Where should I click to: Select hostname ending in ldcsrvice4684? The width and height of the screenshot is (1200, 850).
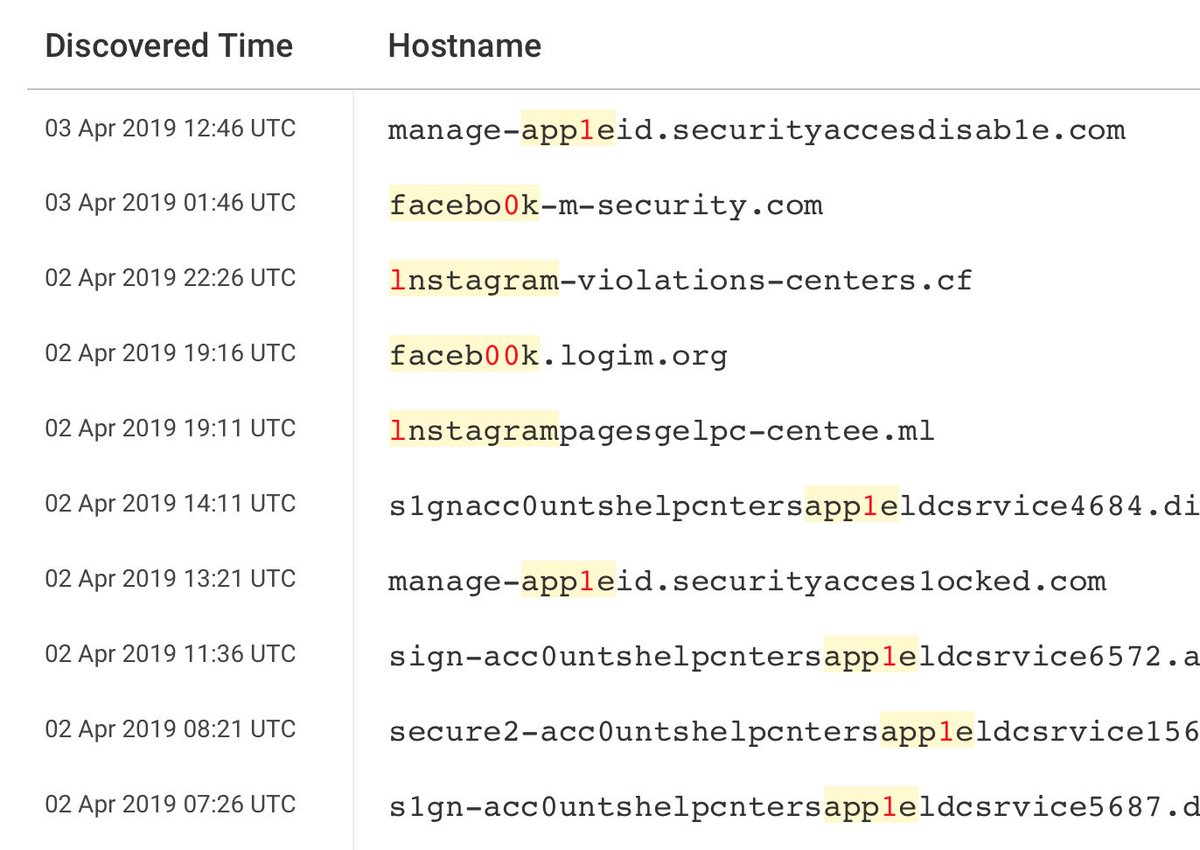coord(794,506)
